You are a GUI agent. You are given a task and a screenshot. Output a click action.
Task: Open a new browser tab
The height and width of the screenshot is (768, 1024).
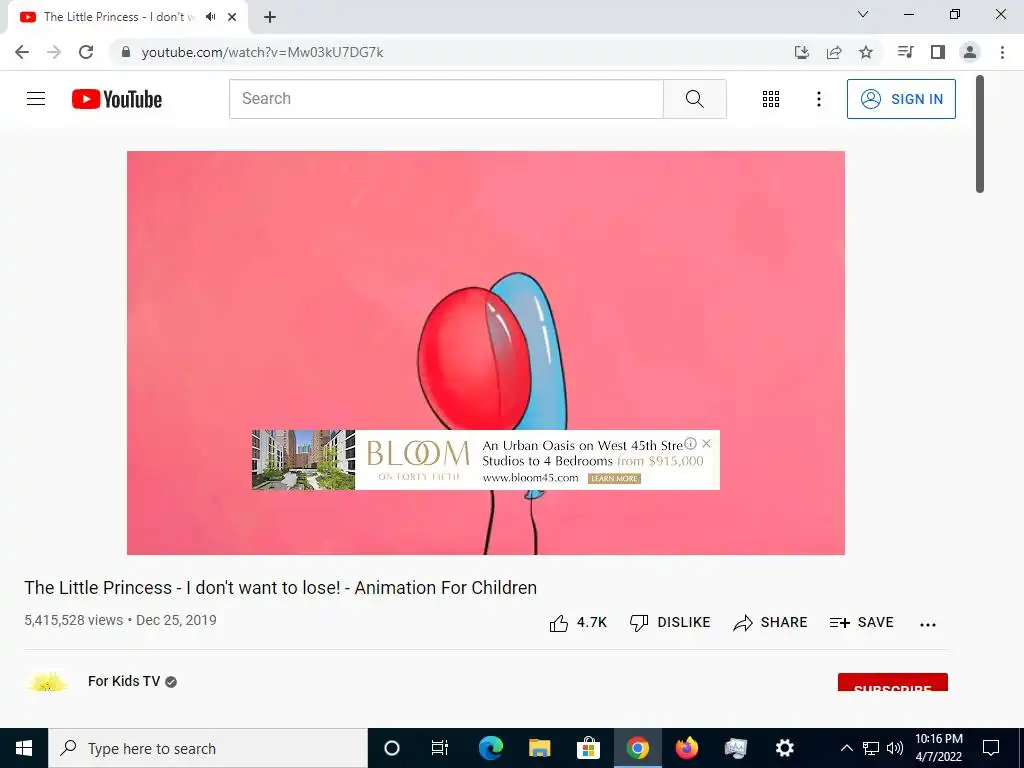click(270, 17)
